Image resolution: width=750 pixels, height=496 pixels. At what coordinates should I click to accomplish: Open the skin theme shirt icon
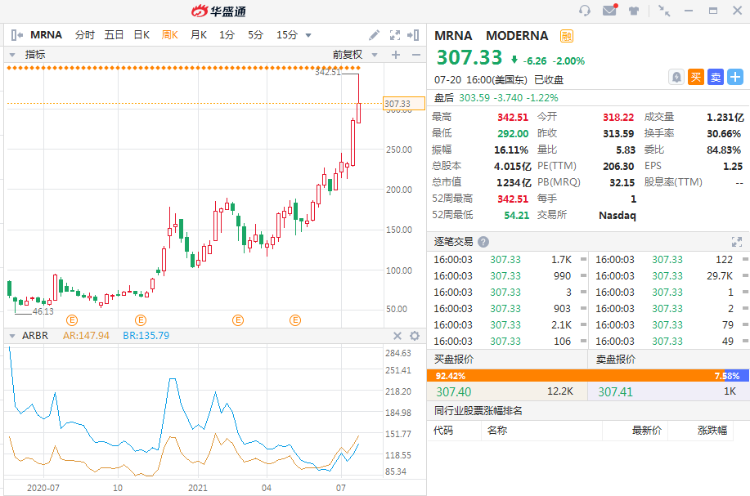(x=634, y=11)
